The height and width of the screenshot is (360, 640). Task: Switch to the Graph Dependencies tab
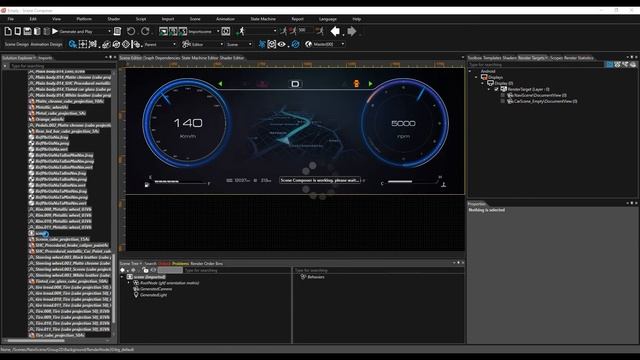[x=162, y=58]
